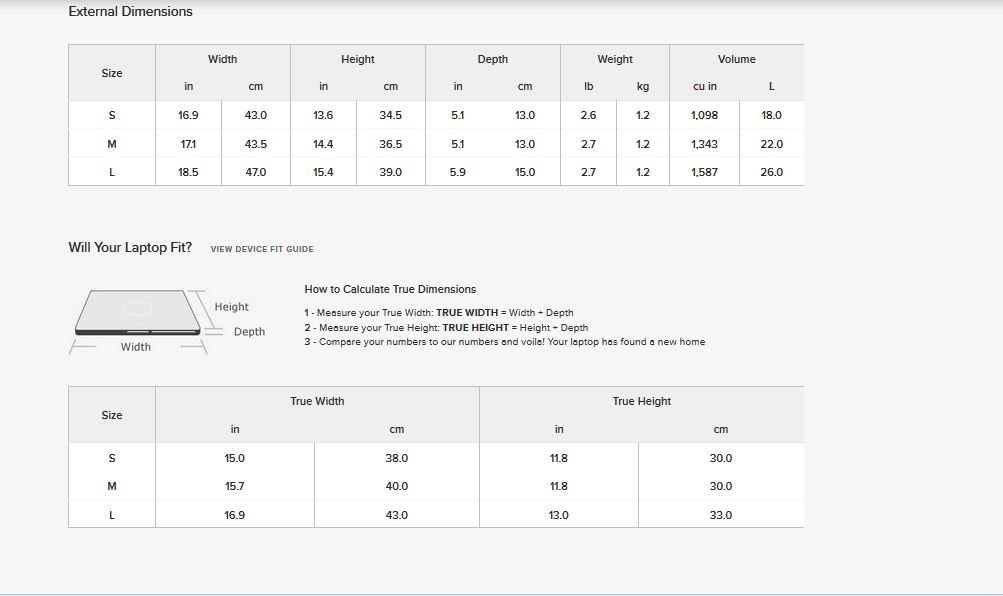Click the 1,343 cu in volume cell

click(704, 144)
